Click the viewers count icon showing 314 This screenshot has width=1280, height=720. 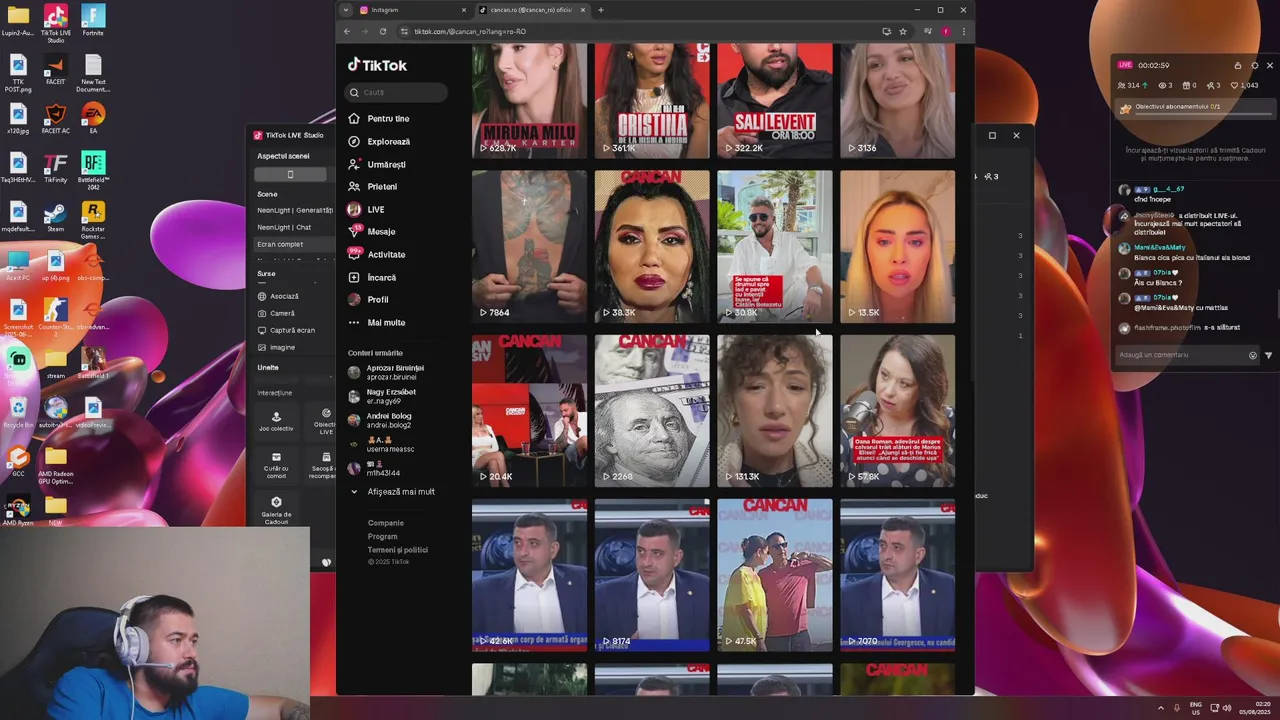click(x=1134, y=85)
